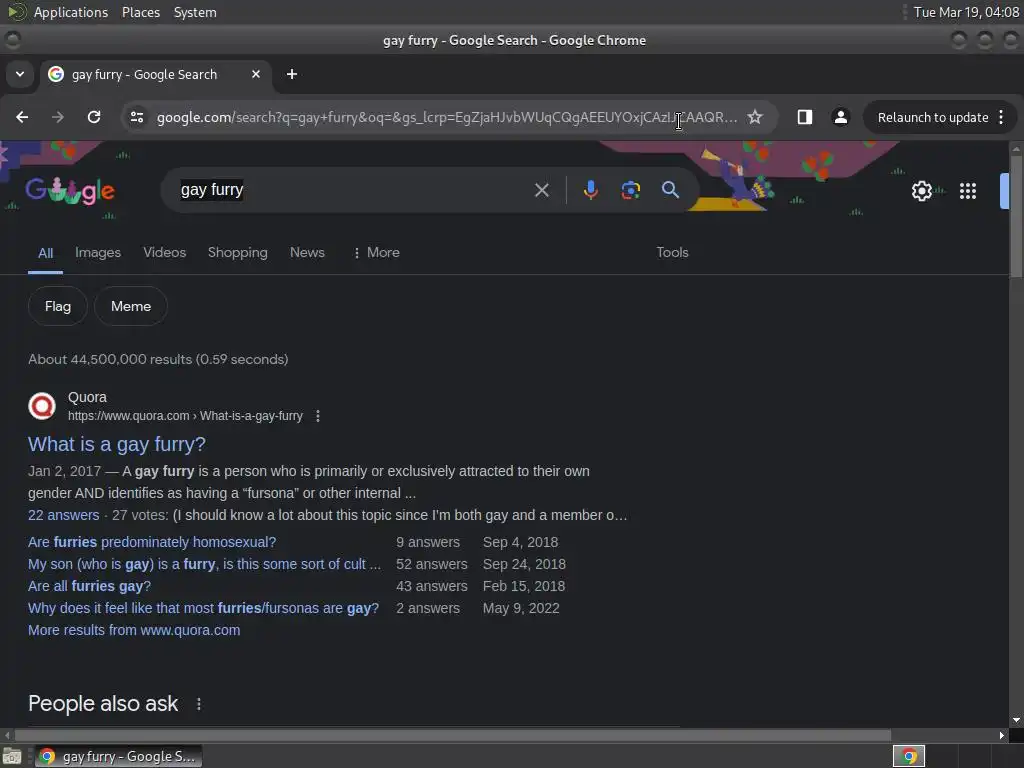Click the vertical page scrollbar
Screen dimensions: 1024x768
(x=1016, y=217)
